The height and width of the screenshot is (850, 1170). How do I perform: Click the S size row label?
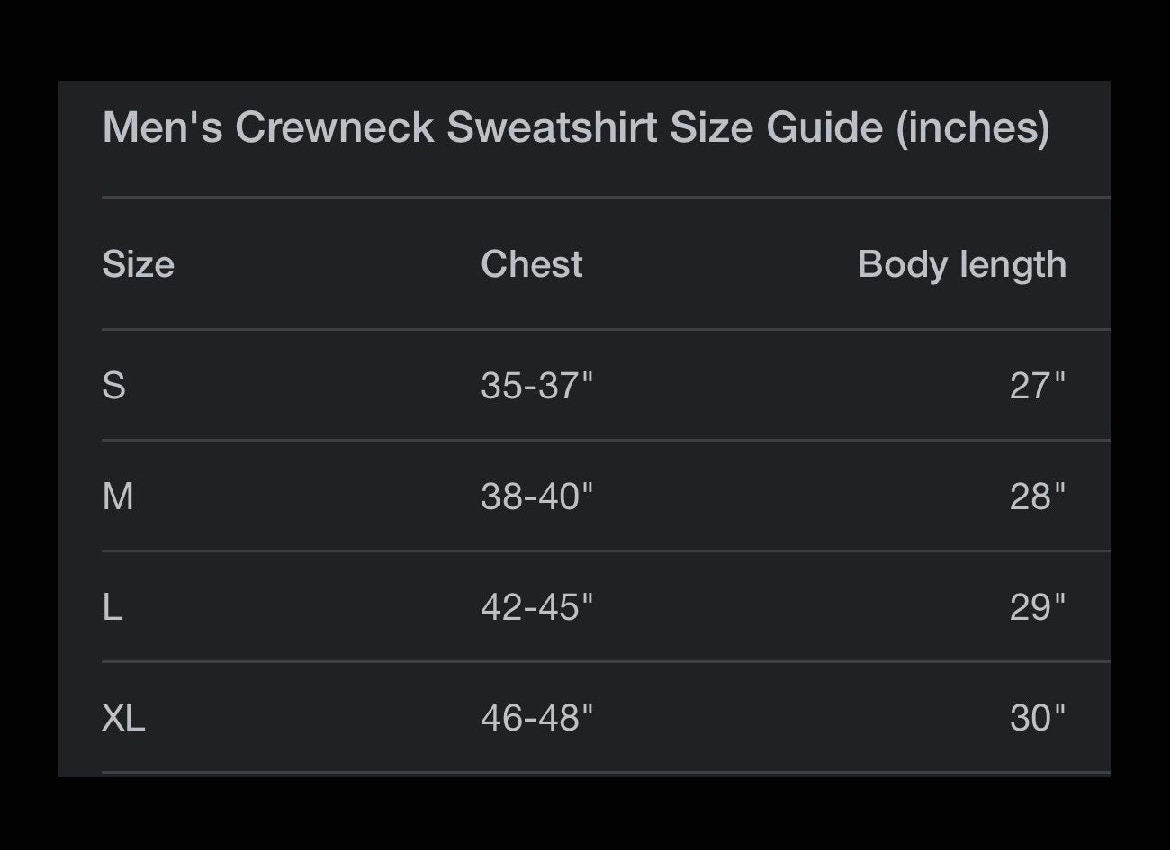pyautogui.click(x=113, y=386)
